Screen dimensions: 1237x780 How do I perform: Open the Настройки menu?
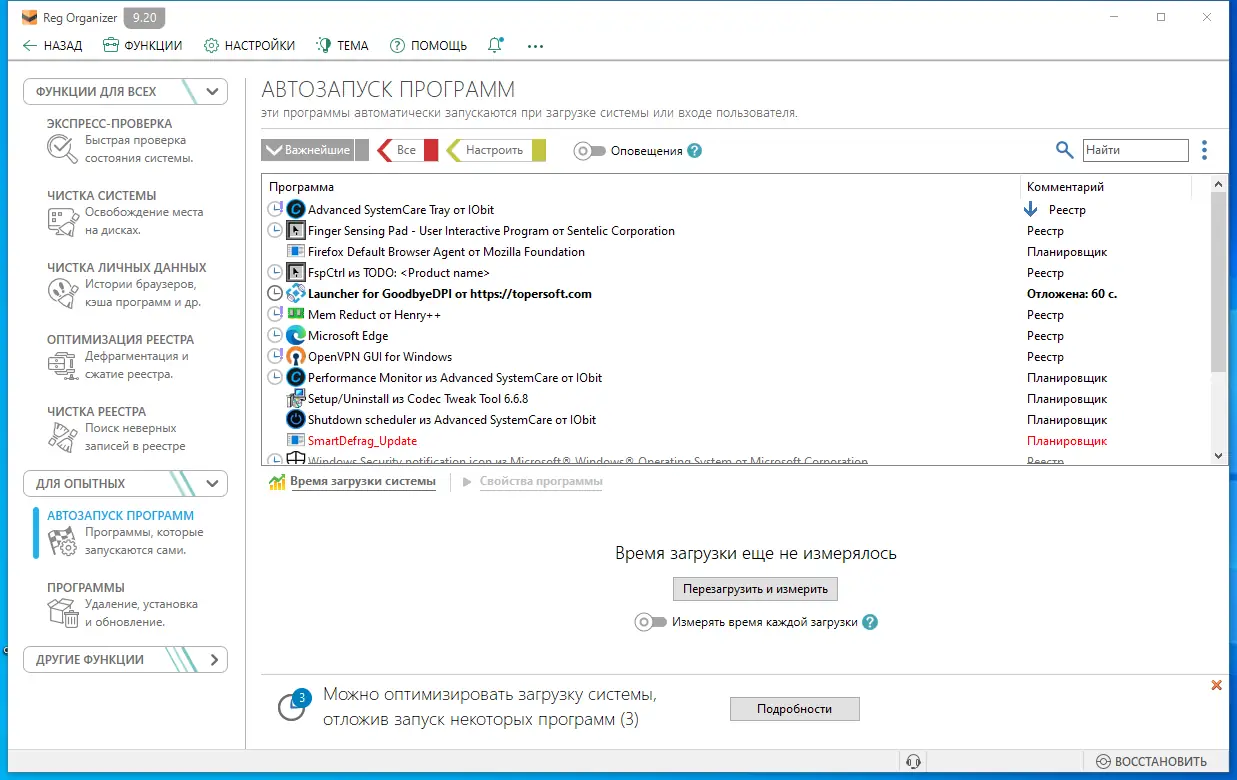(249, 45)
